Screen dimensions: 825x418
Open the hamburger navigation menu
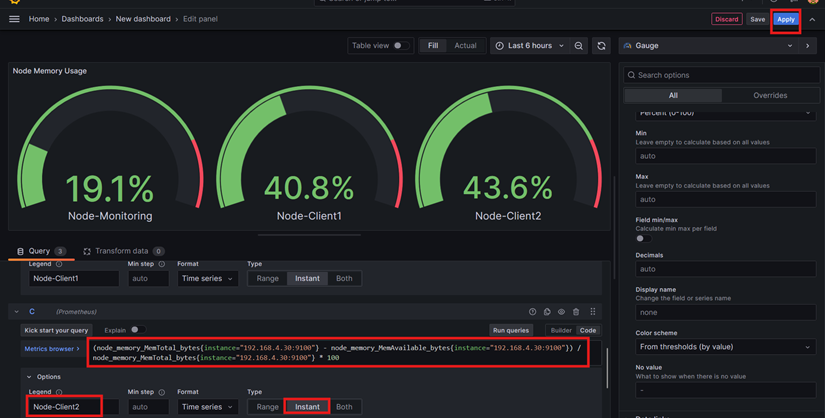14,19
